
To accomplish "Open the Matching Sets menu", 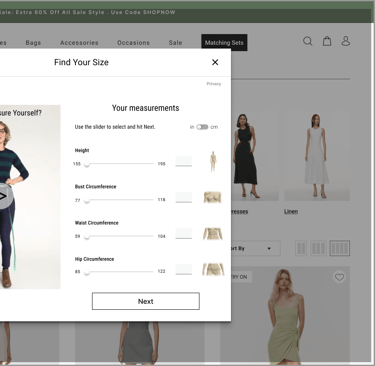I will coord(224,42).
